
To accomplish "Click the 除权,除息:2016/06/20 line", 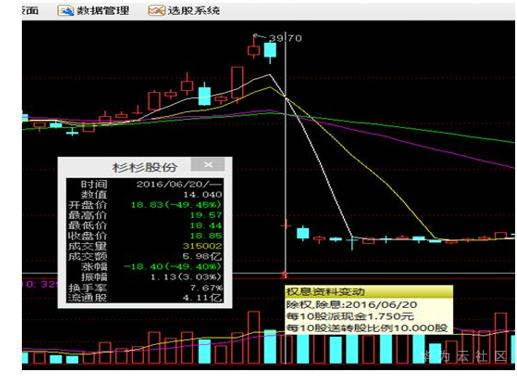I will pyautogui.click(x=352, y=305).
